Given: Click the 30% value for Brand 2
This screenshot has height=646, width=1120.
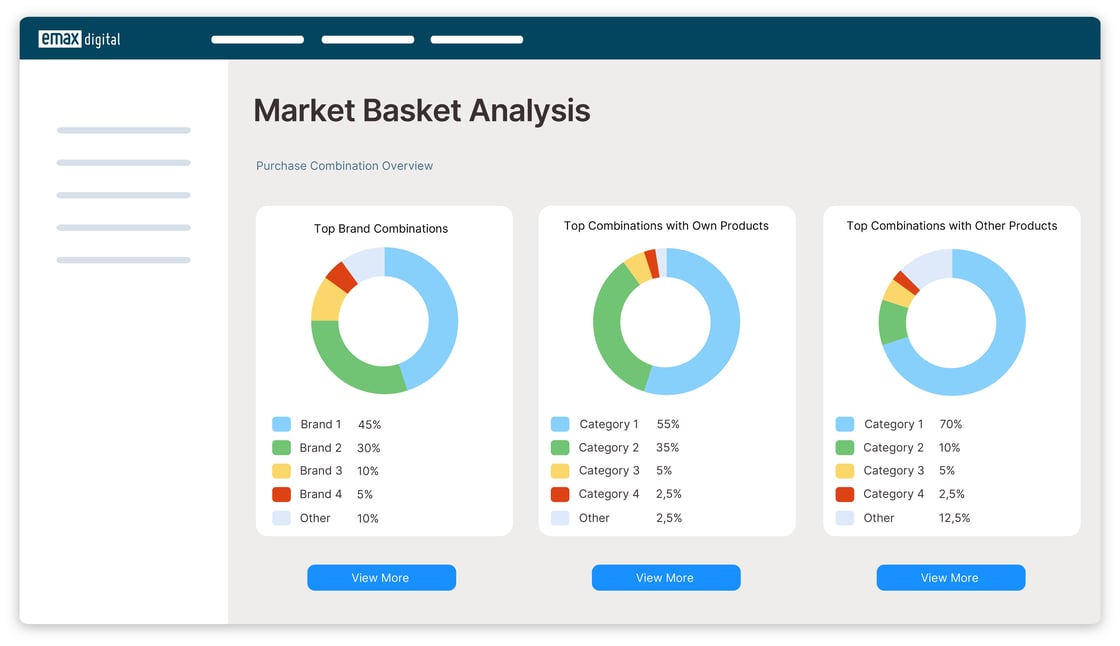Looking at the screenshot, I should 369,448.
